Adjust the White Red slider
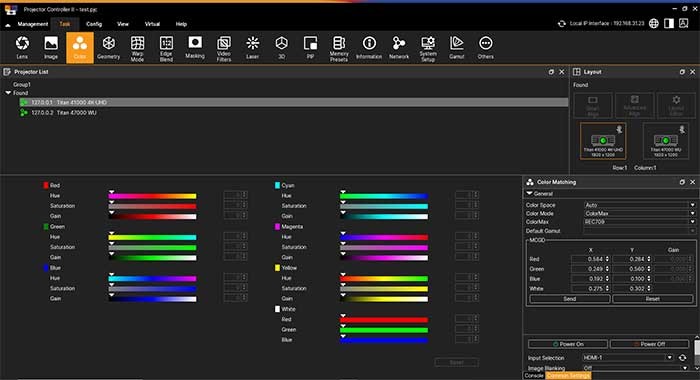 384,320
